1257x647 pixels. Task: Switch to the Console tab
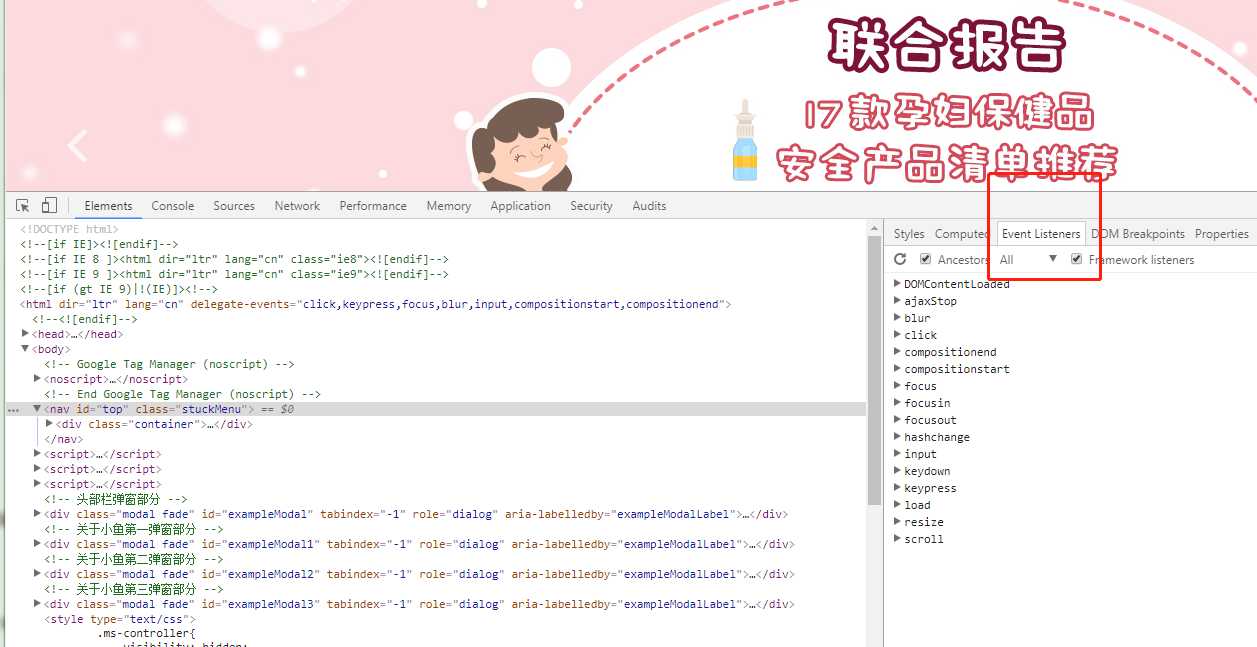(173, 206)
